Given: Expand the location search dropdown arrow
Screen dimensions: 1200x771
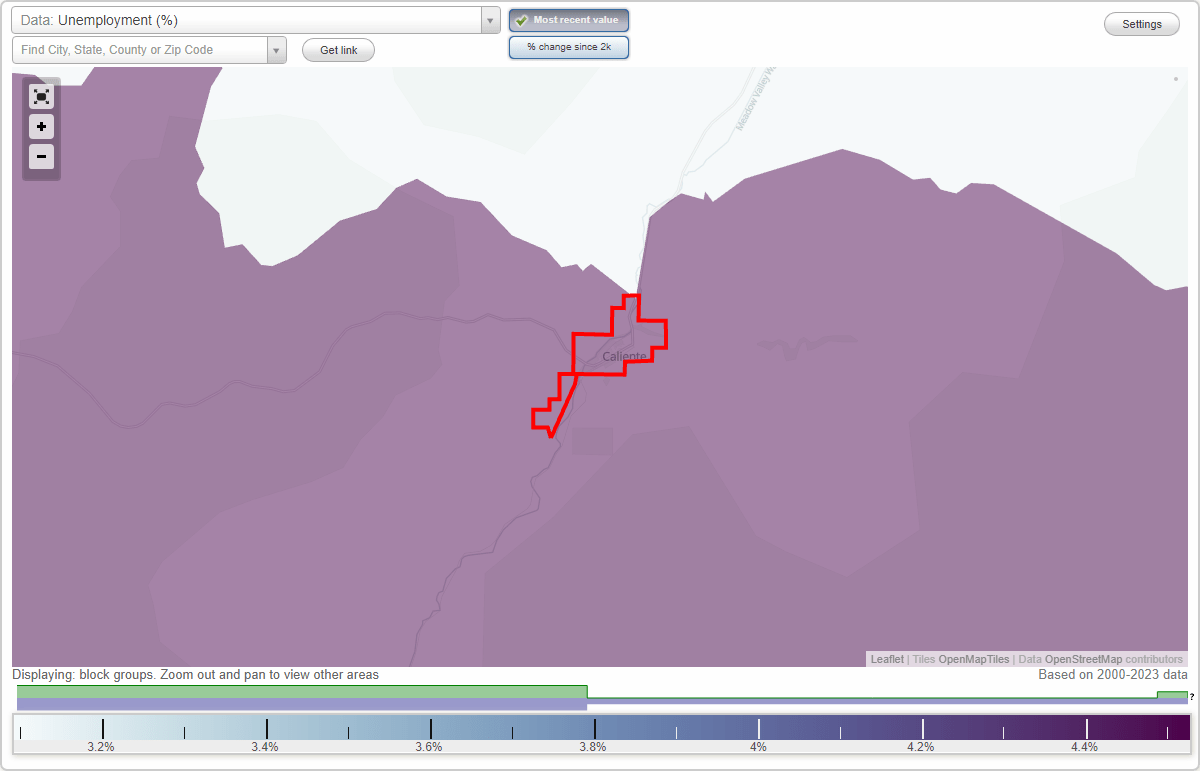Looking at the screenshot, I should pyautogui.click(x=277, y=50).
